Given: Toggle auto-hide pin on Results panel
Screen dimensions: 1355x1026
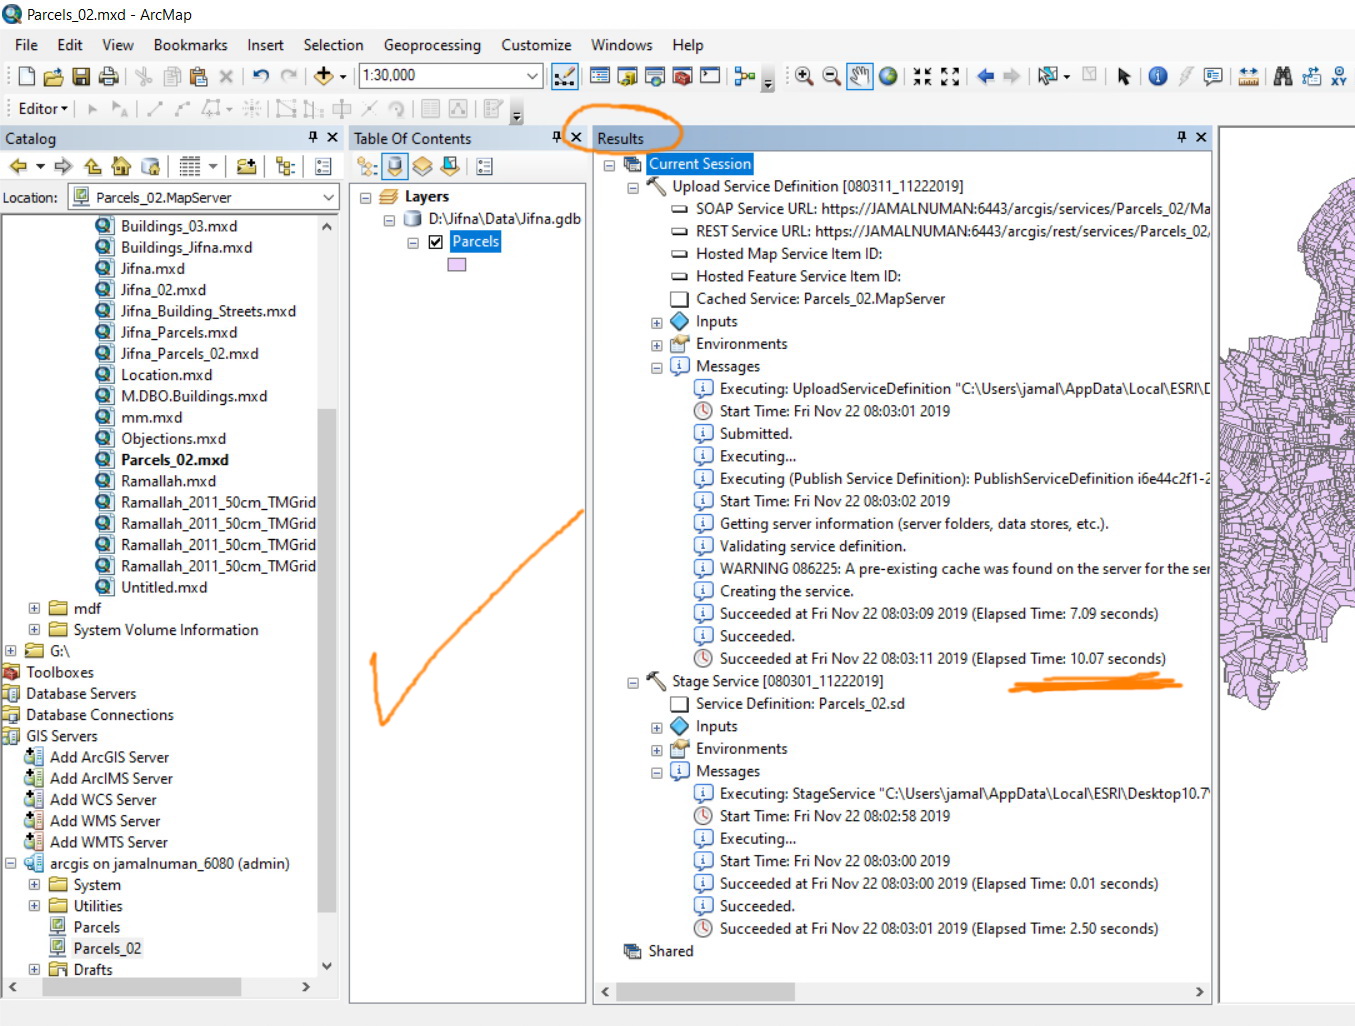Looking at the screenshot, I should (x=1181, y=137).
